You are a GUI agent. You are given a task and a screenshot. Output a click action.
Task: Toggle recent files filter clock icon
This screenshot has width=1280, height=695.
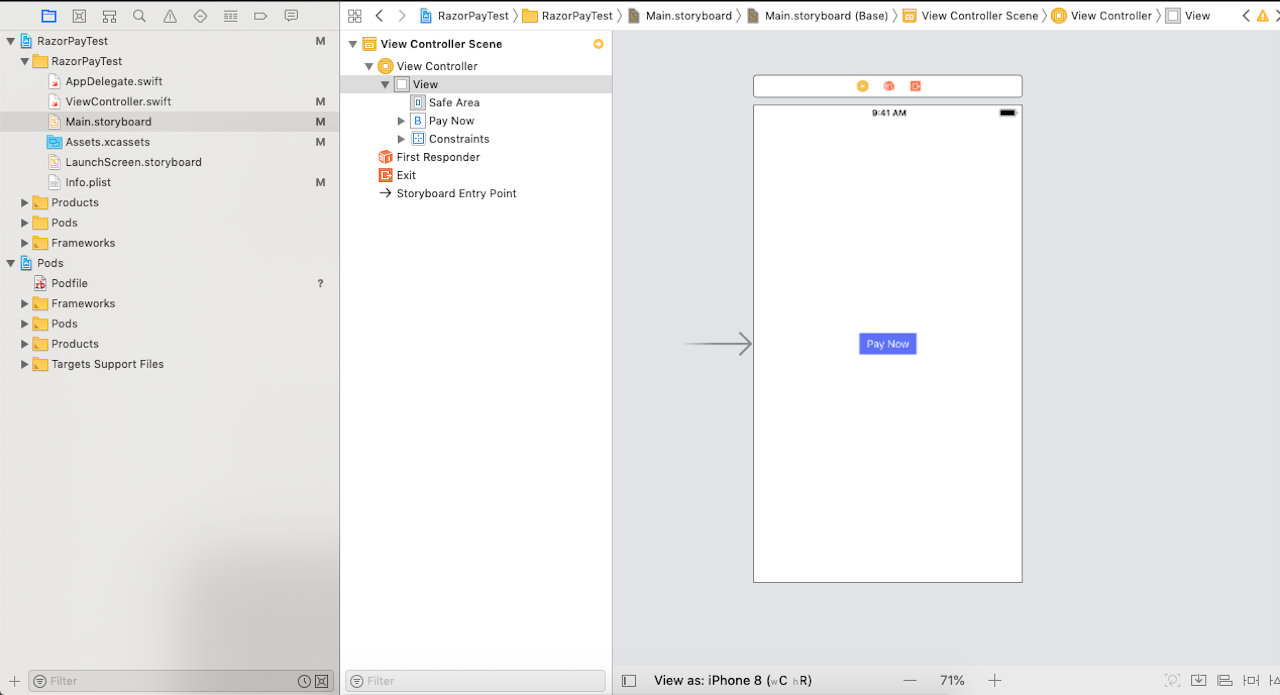[x=304, y=681]
